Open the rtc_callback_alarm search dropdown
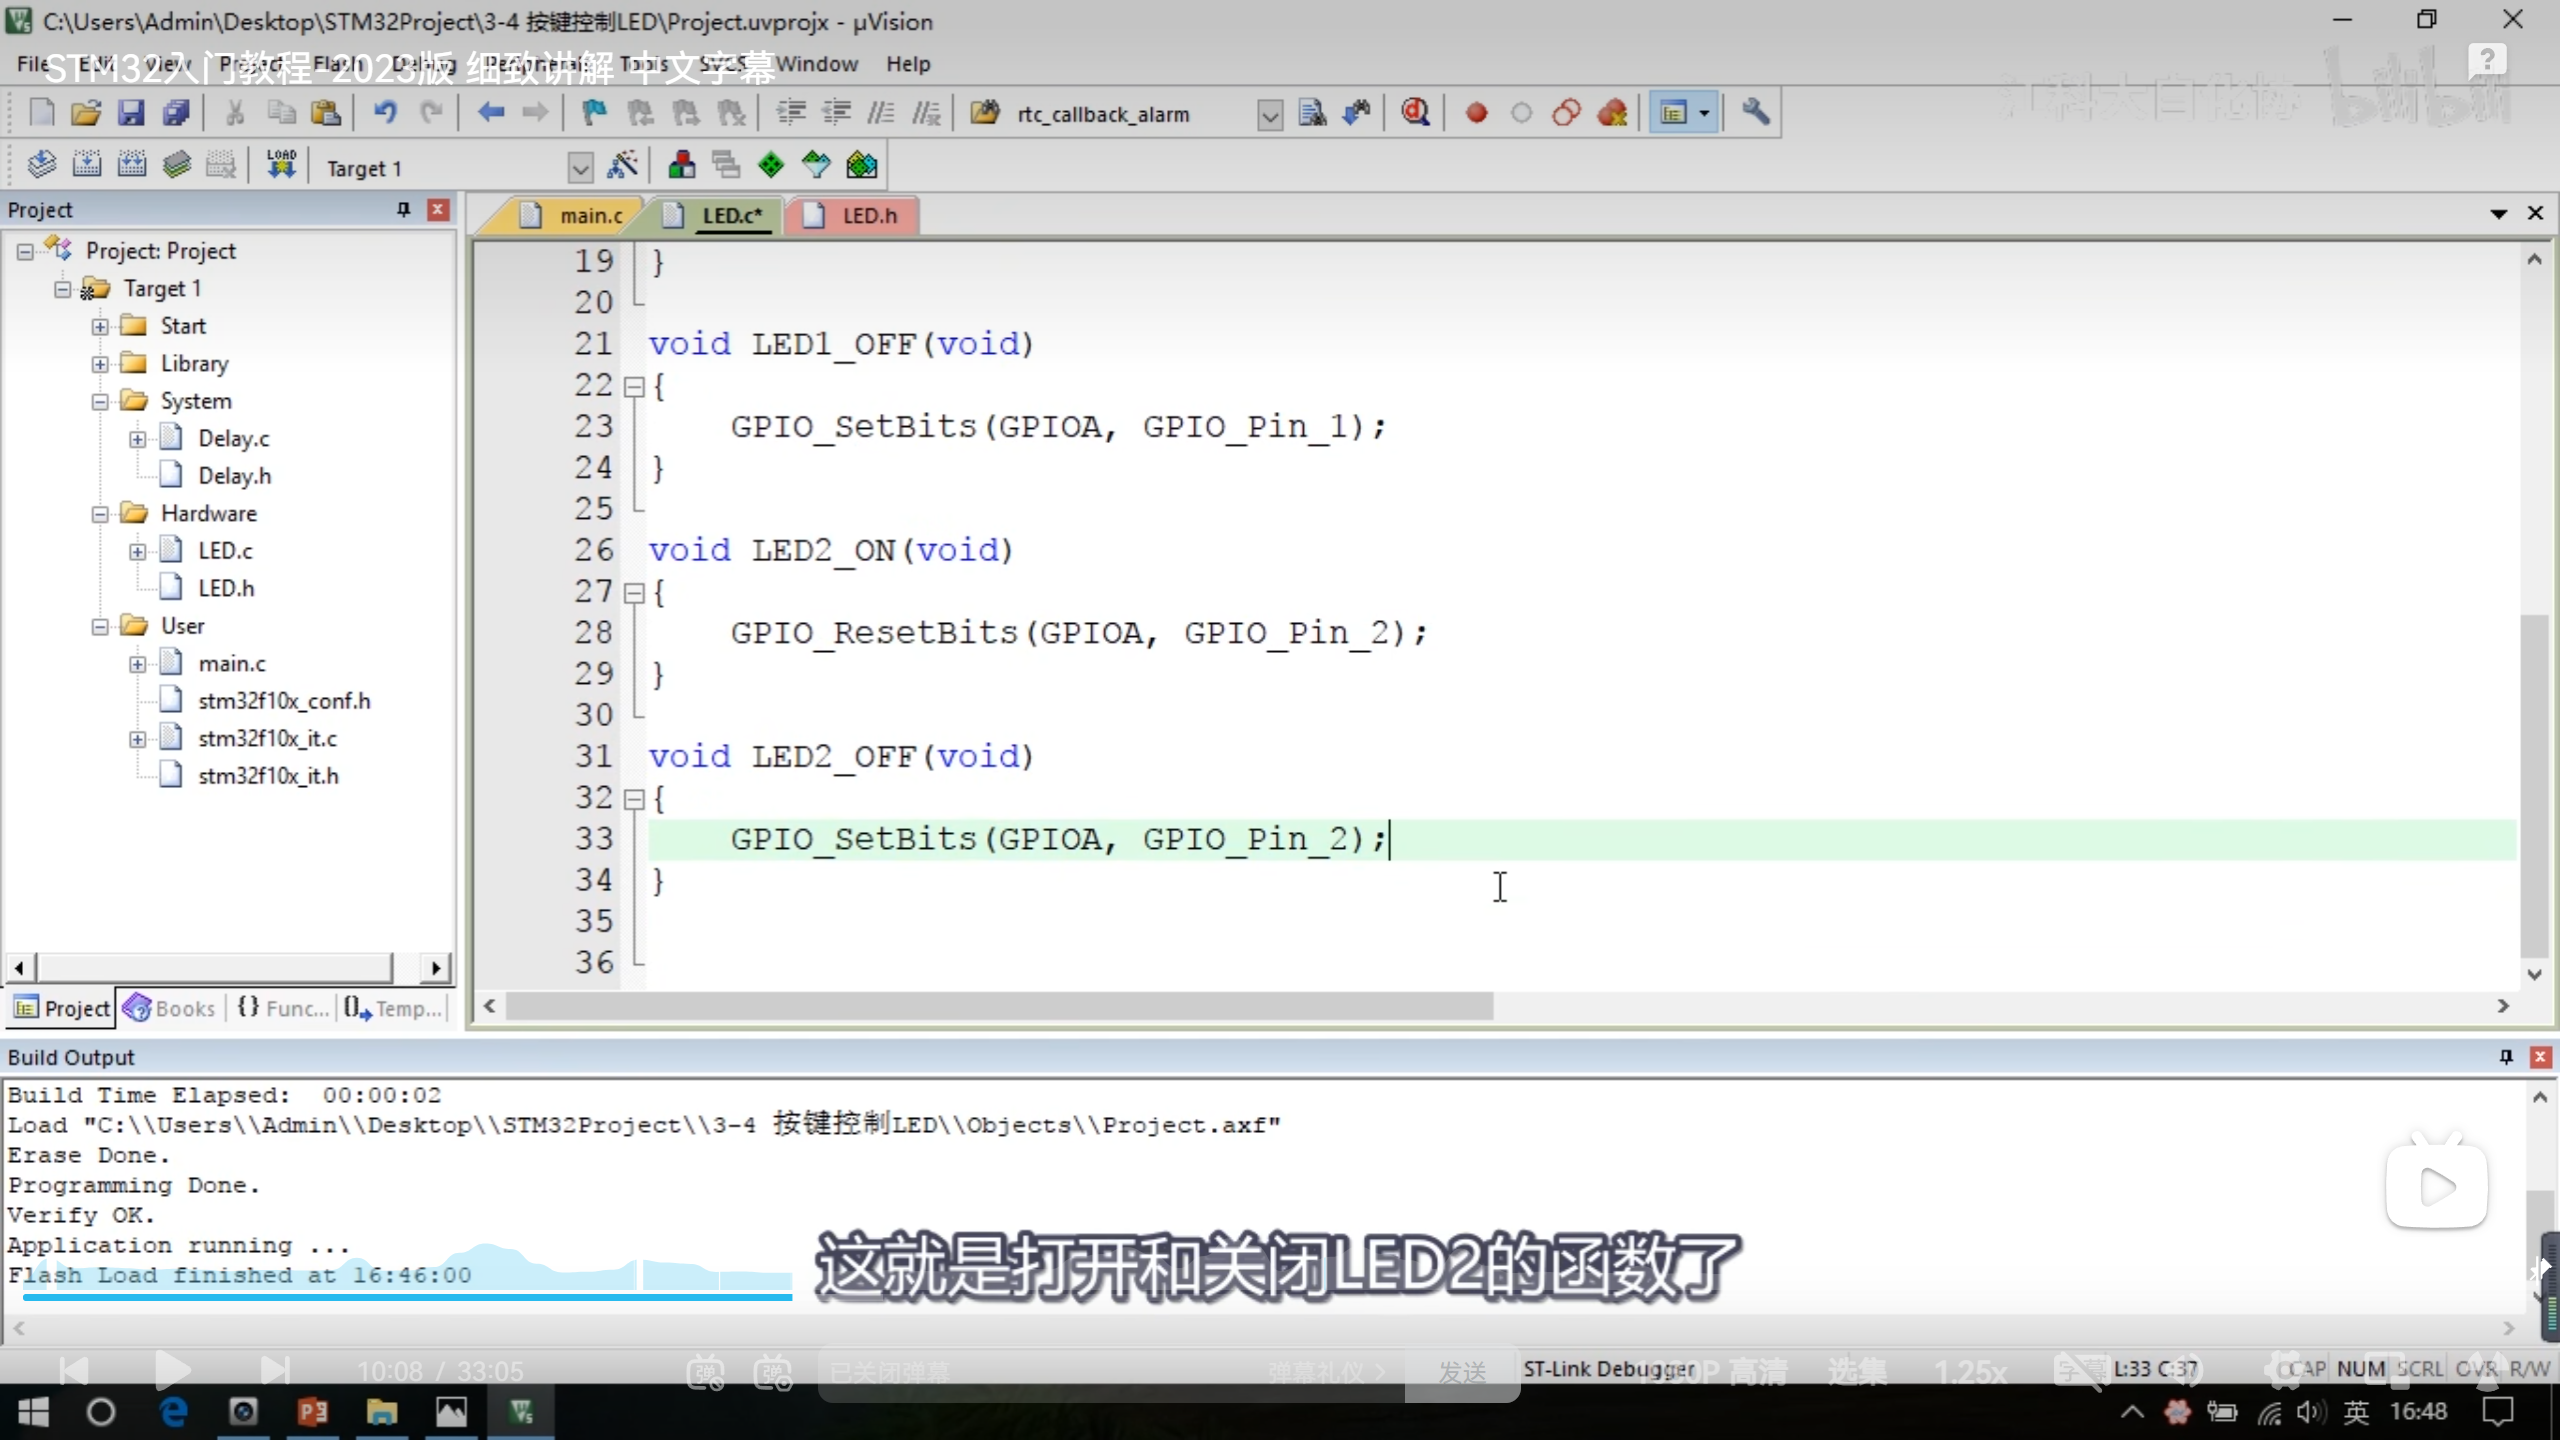Screen dimensions: 2560x1440 pyautogui.click(x=1269, y=115)
